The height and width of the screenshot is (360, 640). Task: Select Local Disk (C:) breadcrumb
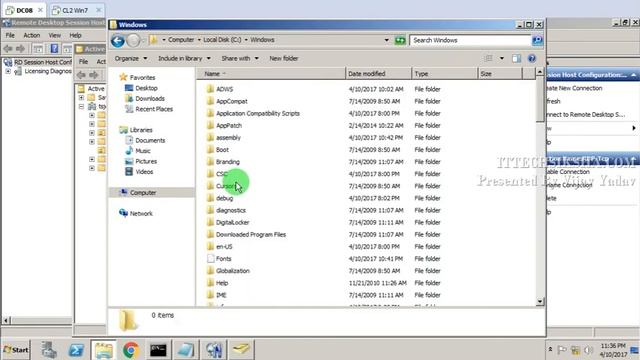point(222,40)
